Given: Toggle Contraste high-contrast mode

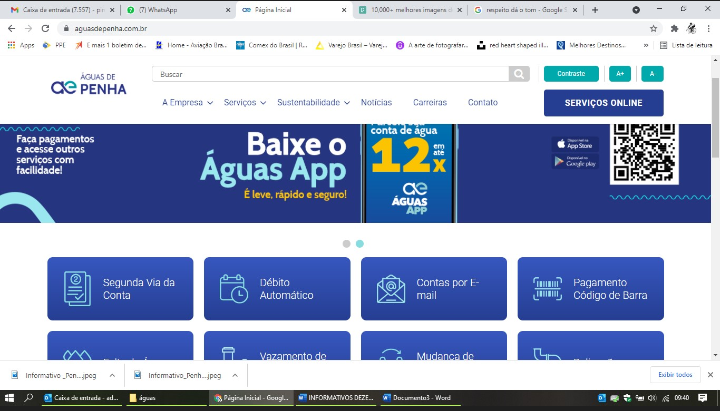Looking at the screenshot, I should 571,74.
